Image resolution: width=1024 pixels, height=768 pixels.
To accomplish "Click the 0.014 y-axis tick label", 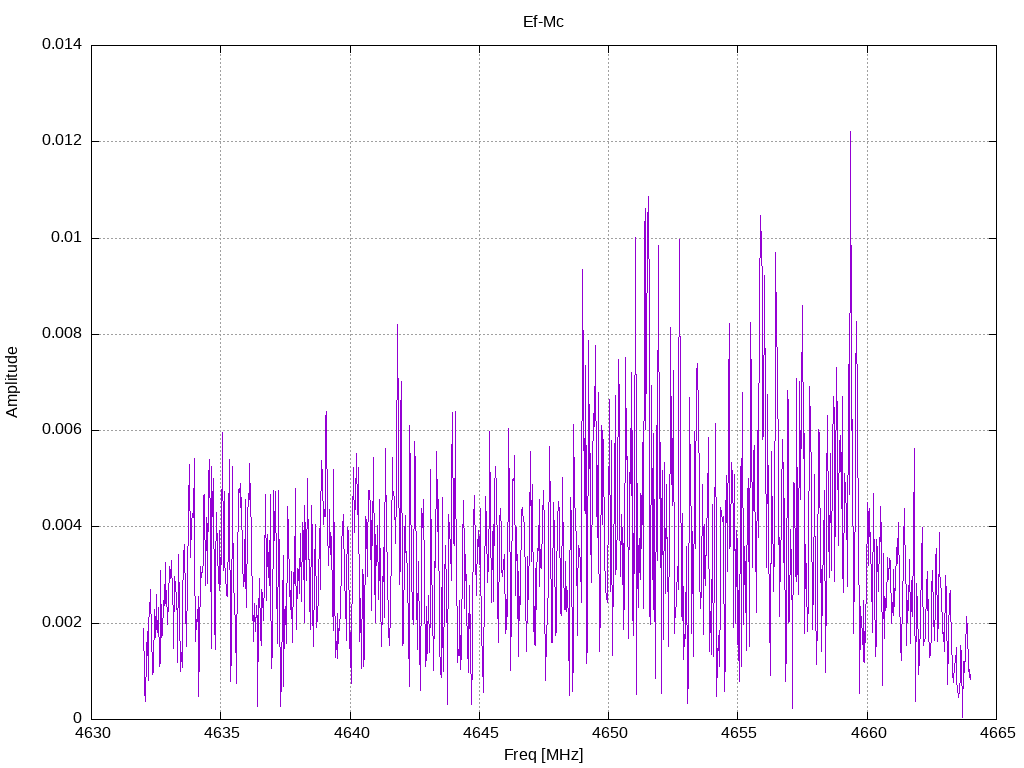I will pos(62,44).
